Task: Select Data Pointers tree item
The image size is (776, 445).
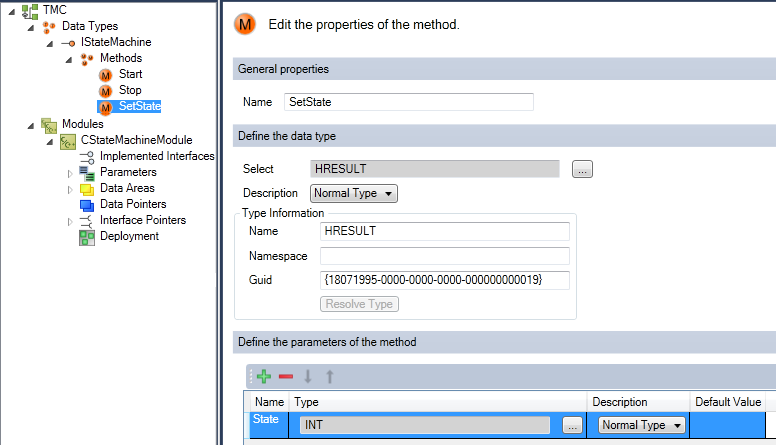Action: click(x=133, y=204)
